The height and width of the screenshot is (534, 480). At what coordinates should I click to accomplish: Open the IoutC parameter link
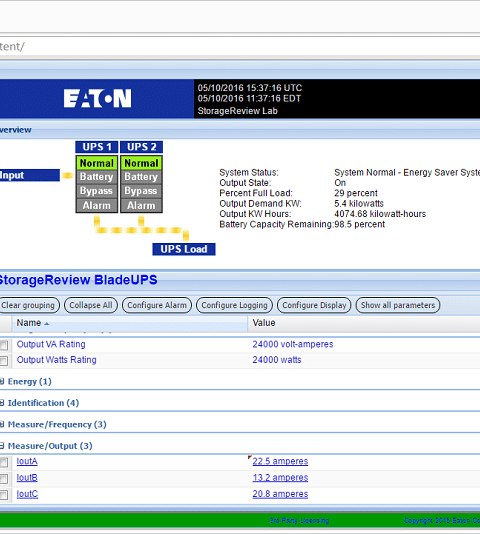pyautogui.click(x=27, y=494)
